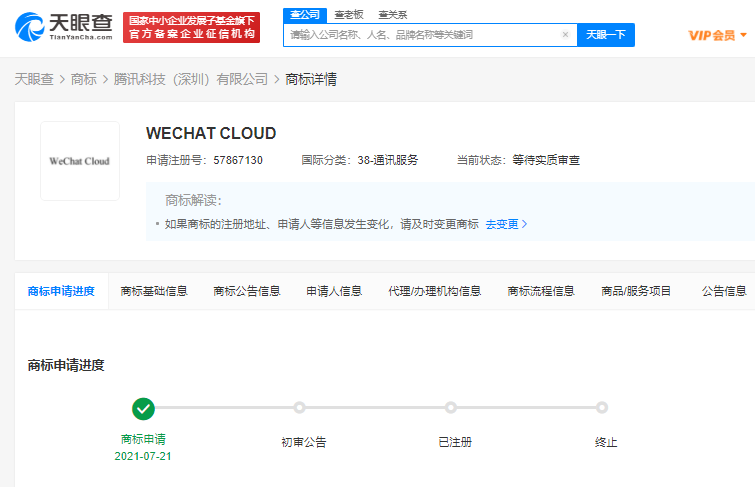Click the 初审公告 progress step marker
This screenshot has height=487, width=755.
tap(299, 408)
